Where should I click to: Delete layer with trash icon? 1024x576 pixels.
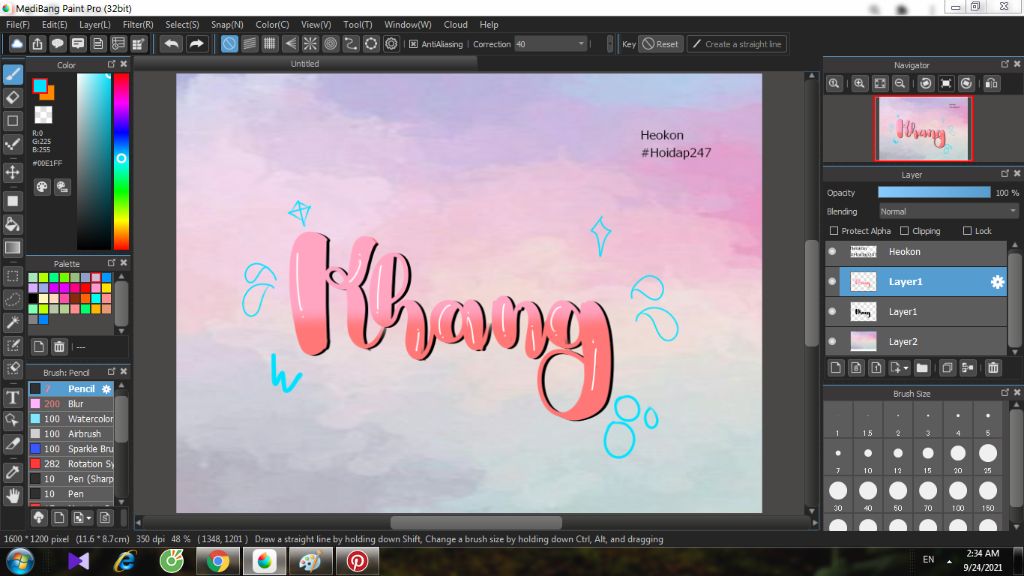993,368
